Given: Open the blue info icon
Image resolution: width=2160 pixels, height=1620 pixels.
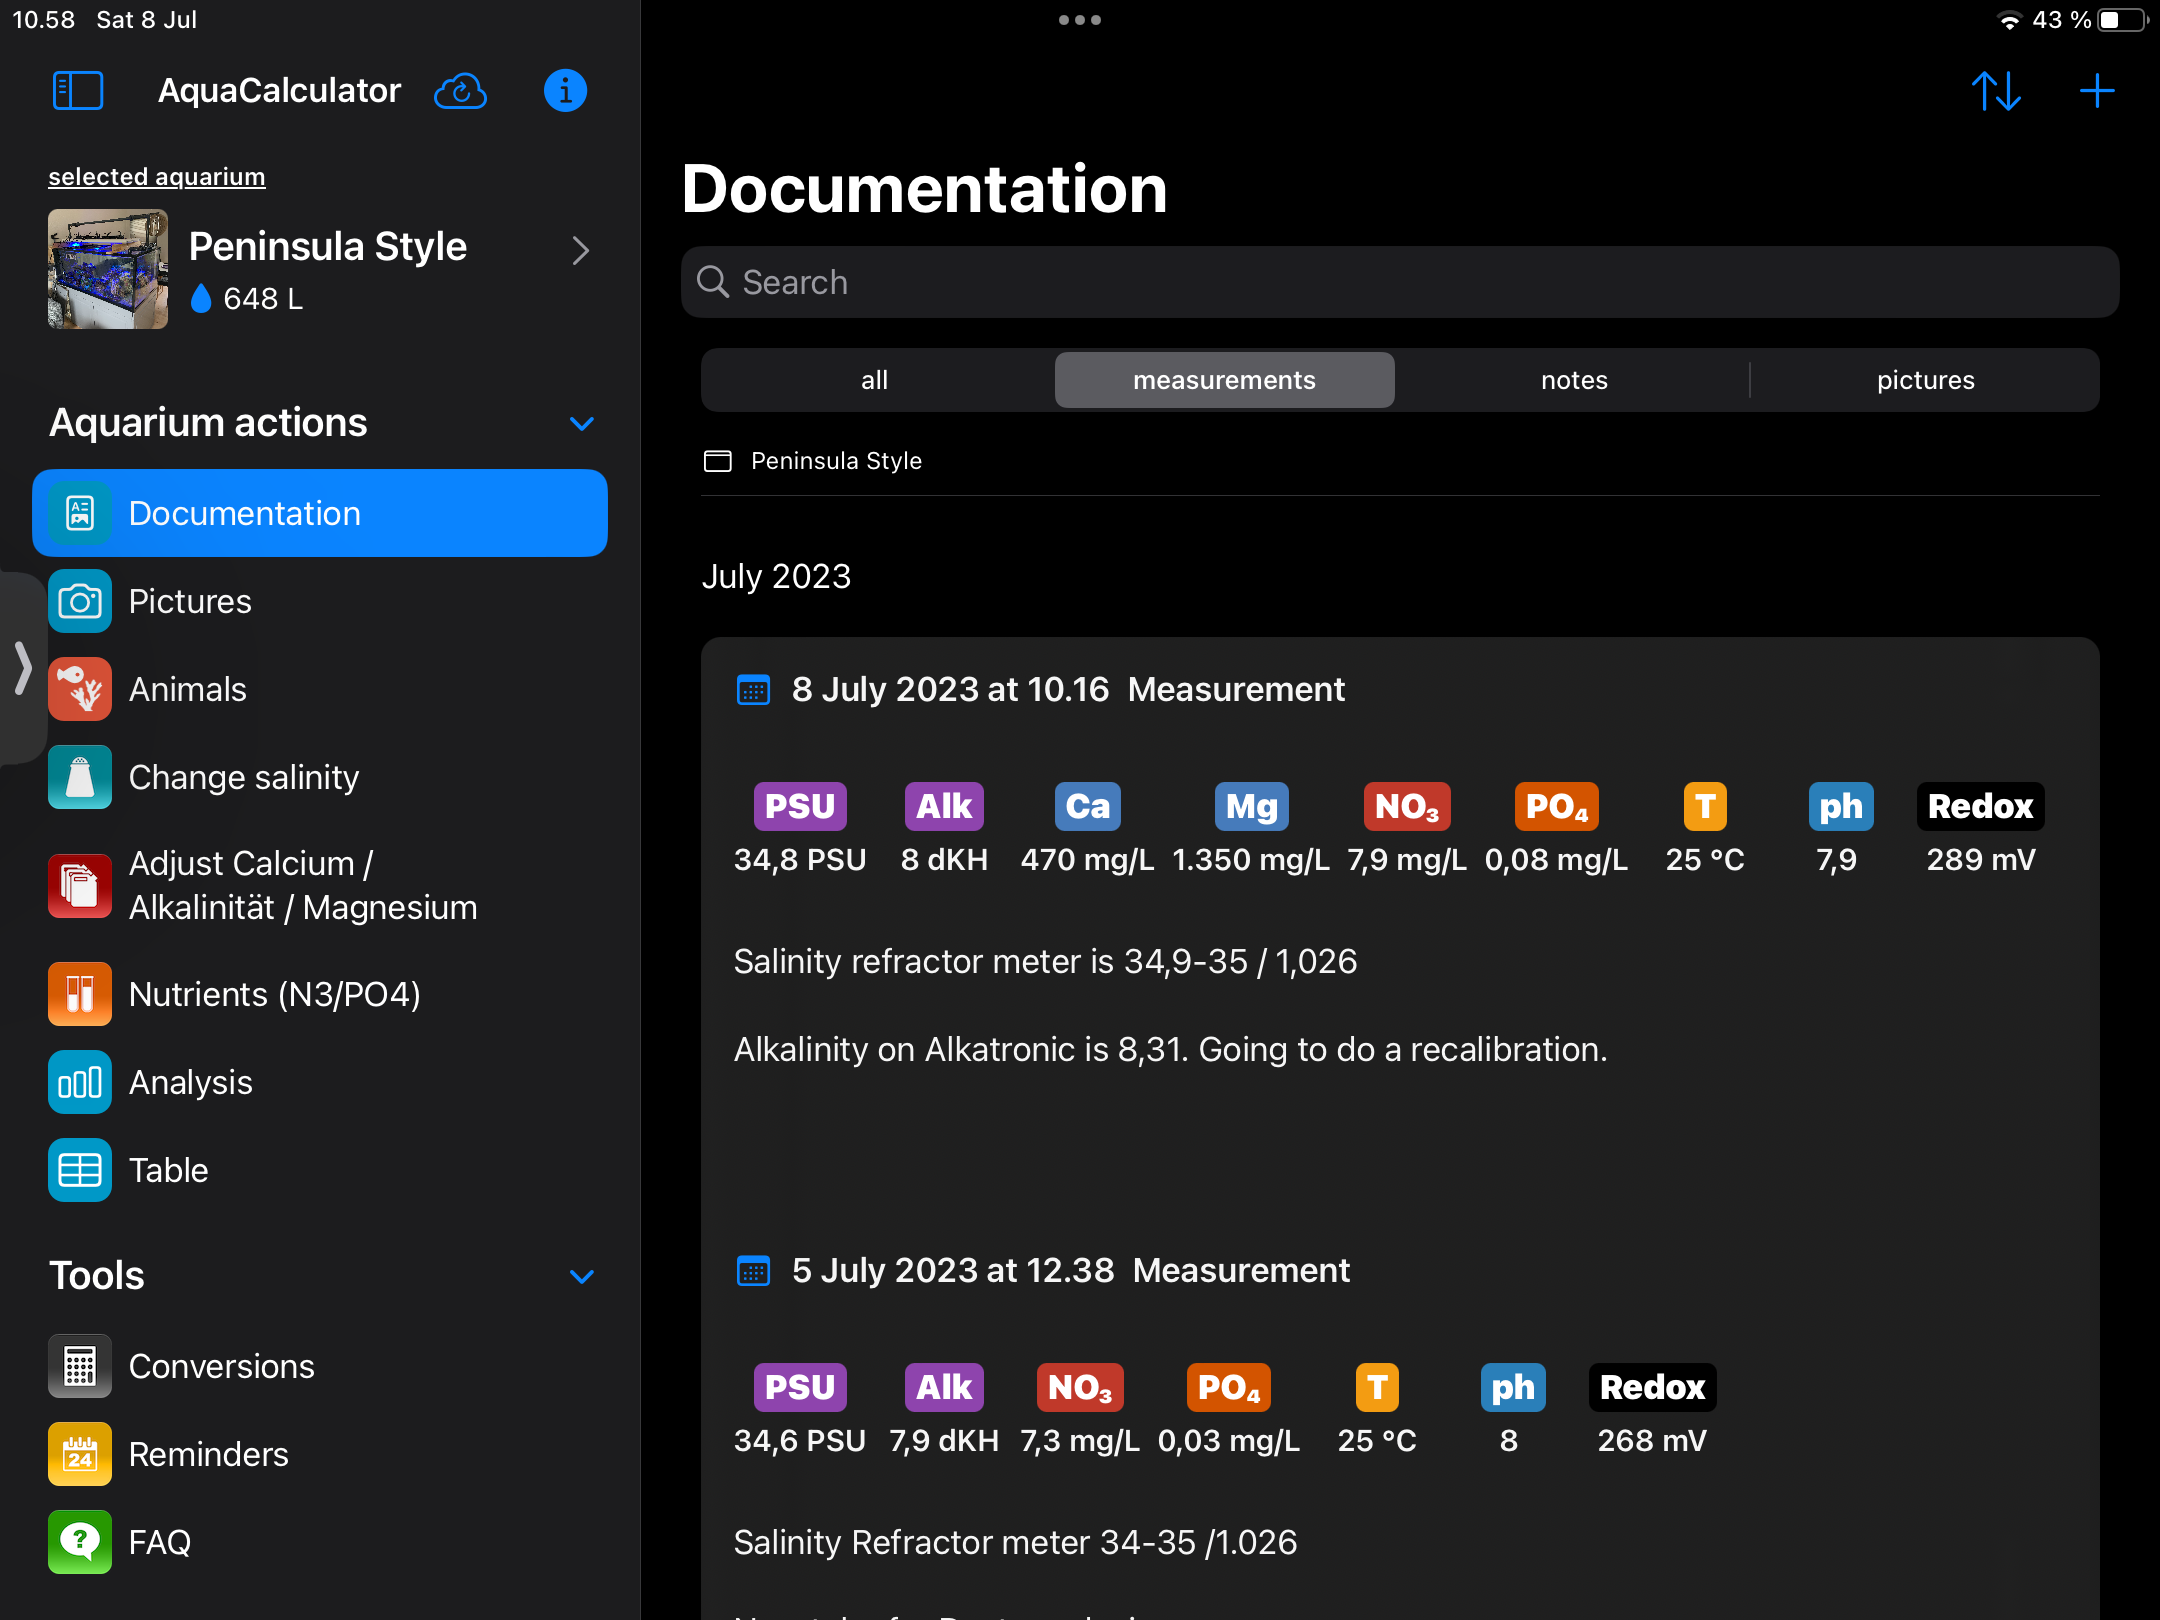Looking at the screenshot, I should click(565, 91).
